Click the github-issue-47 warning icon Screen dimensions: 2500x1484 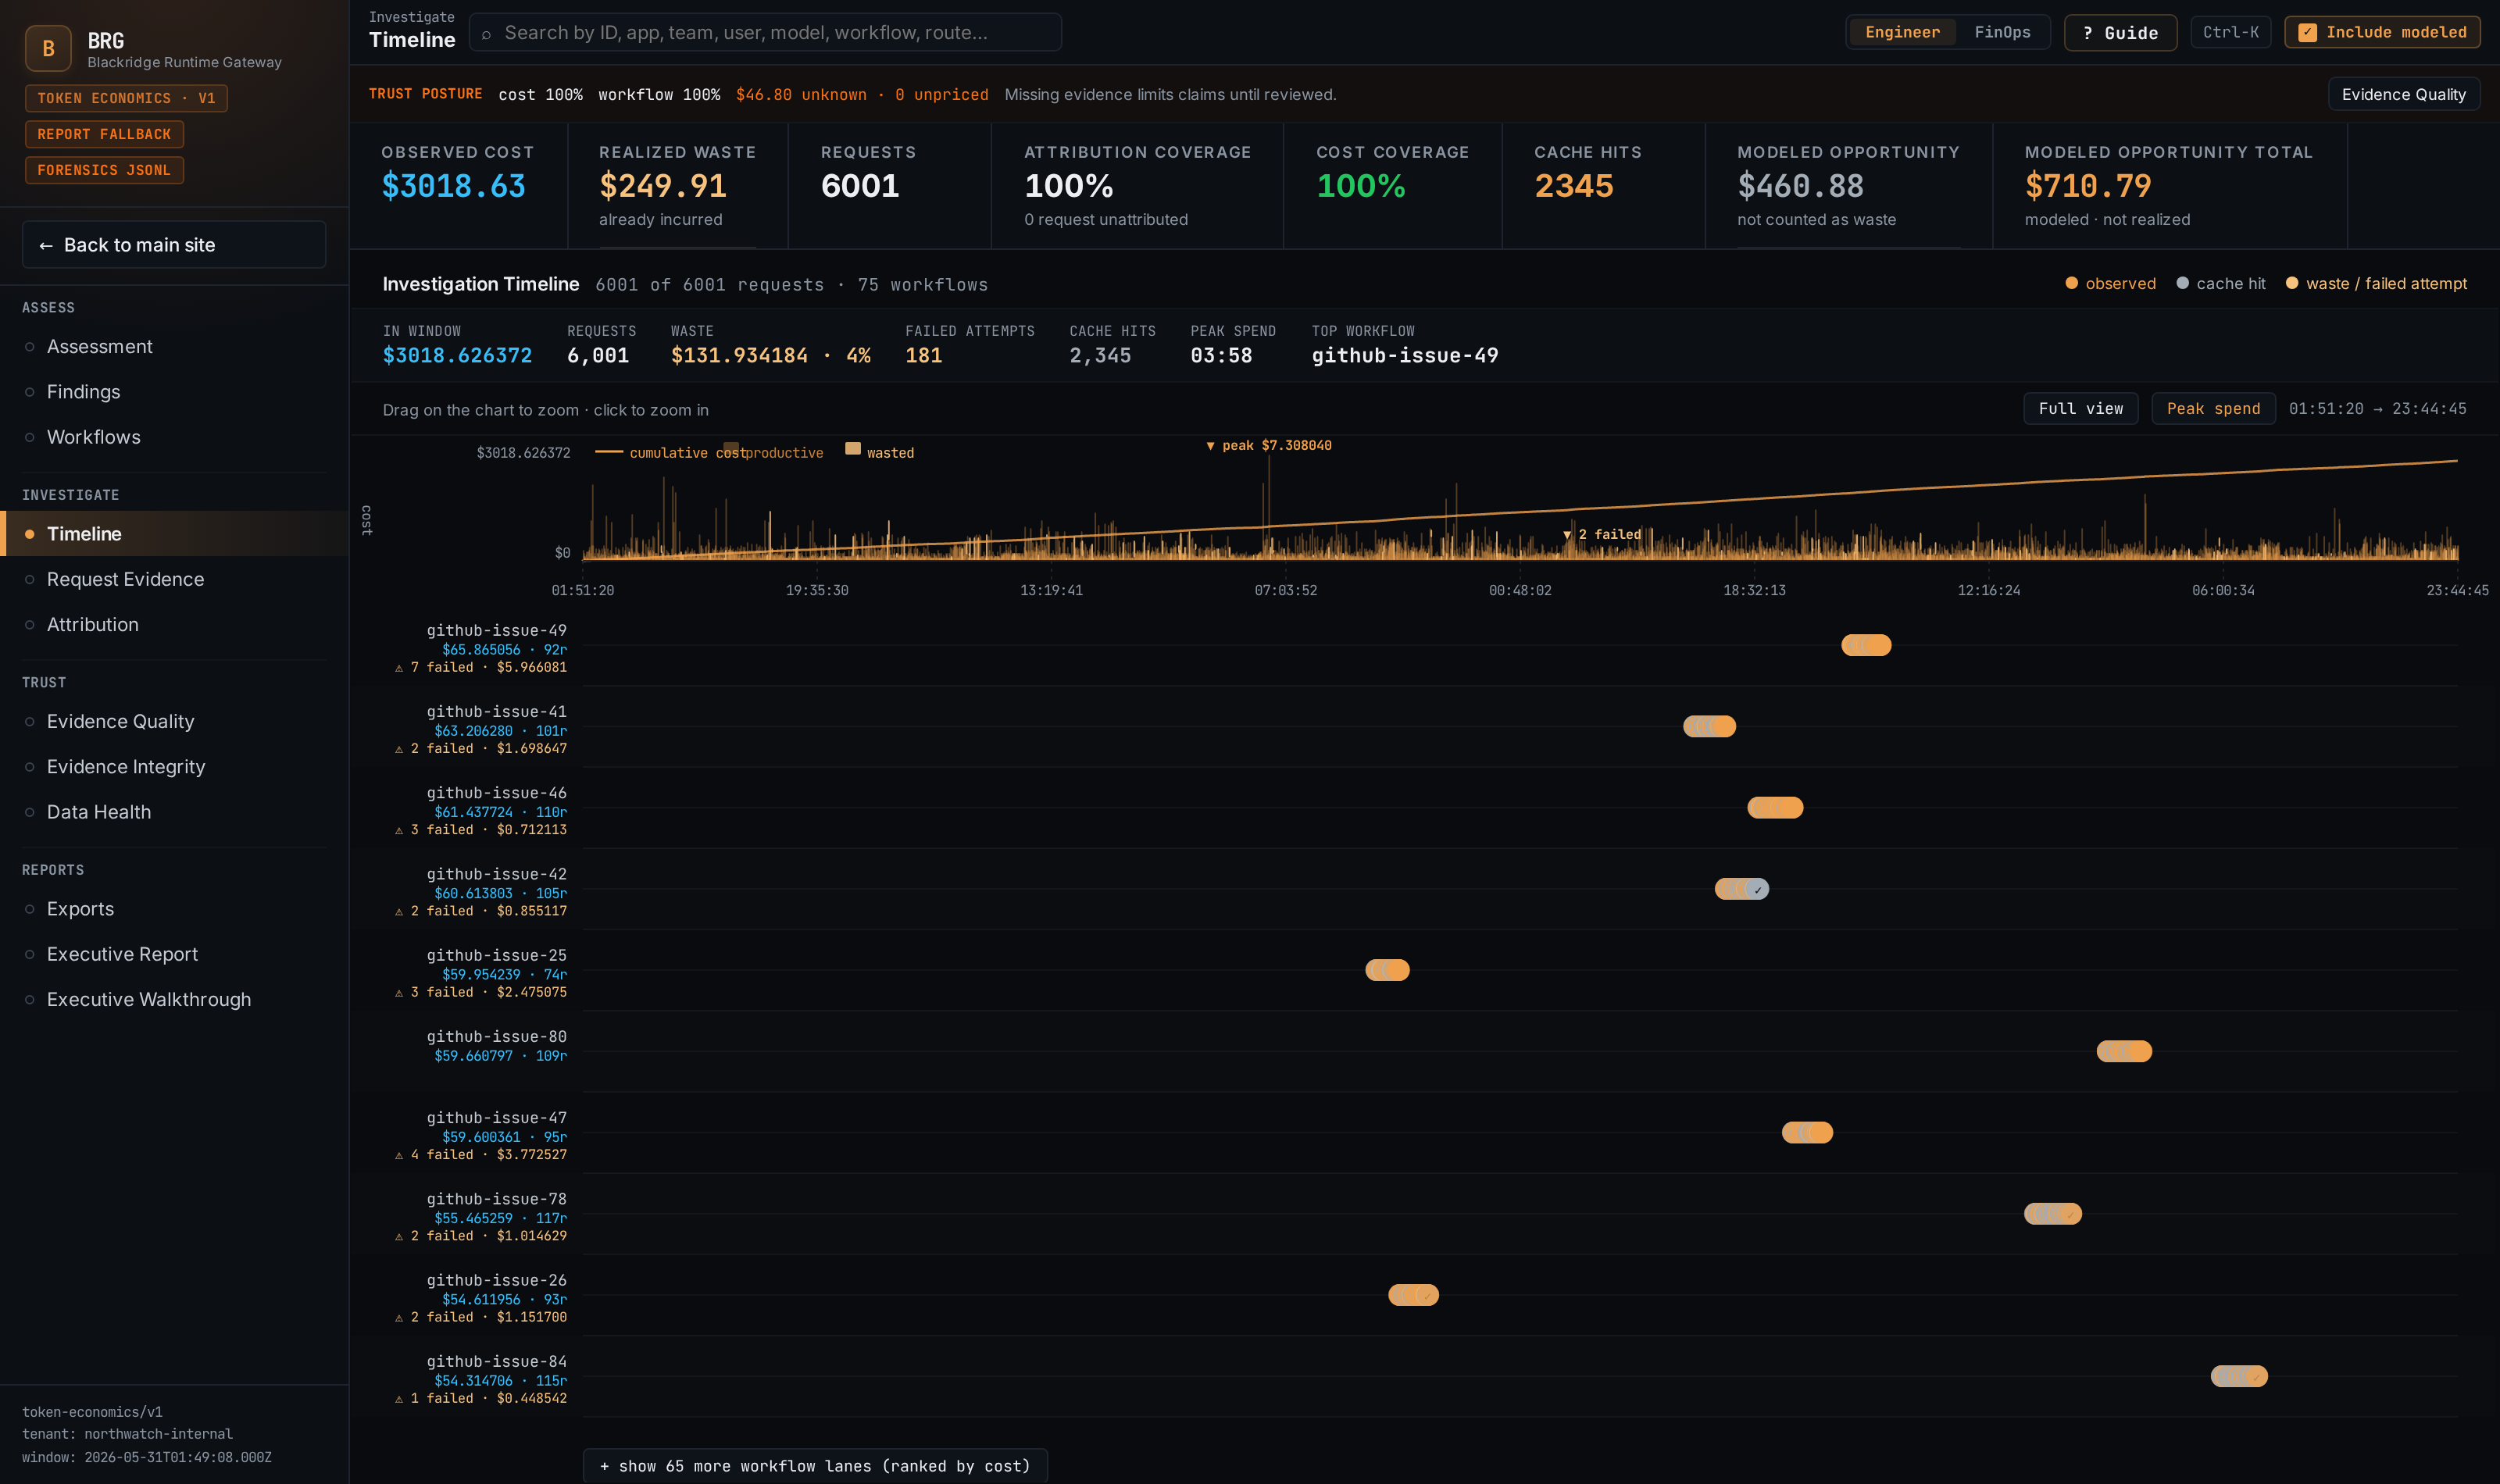point(399,1155)
